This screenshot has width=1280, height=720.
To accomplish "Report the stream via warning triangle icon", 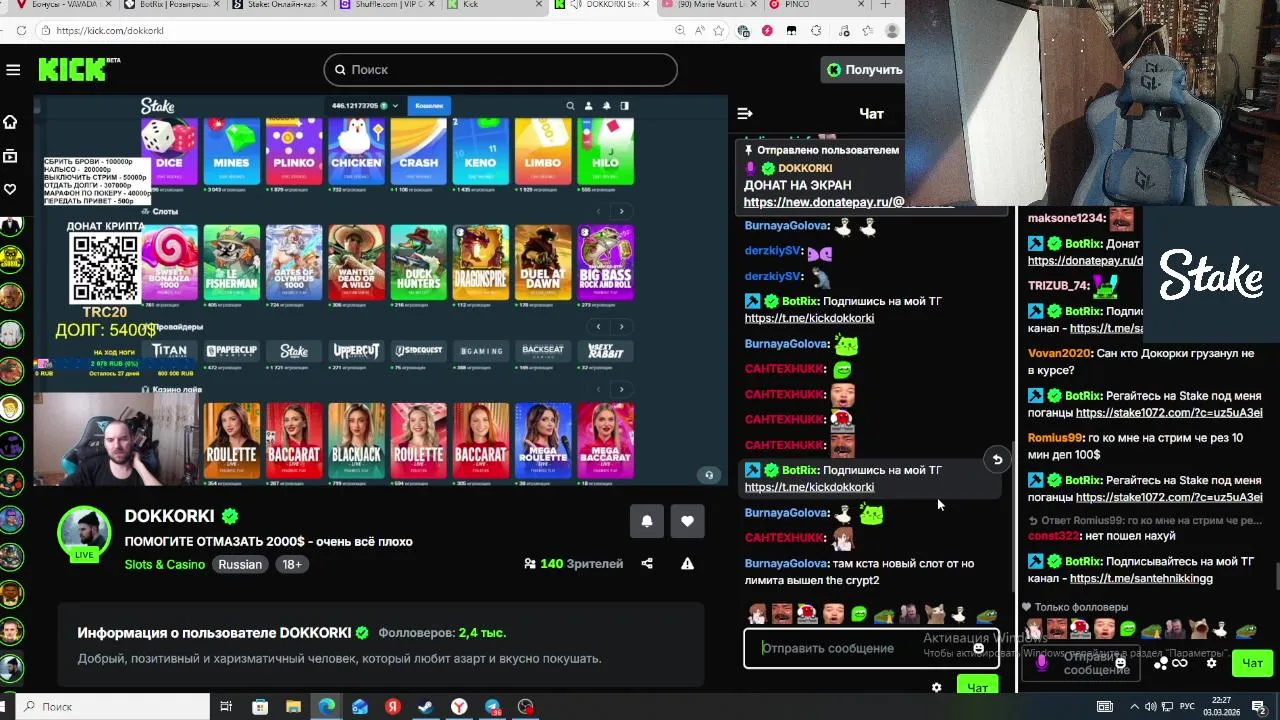I will click(x=687, y=564).
